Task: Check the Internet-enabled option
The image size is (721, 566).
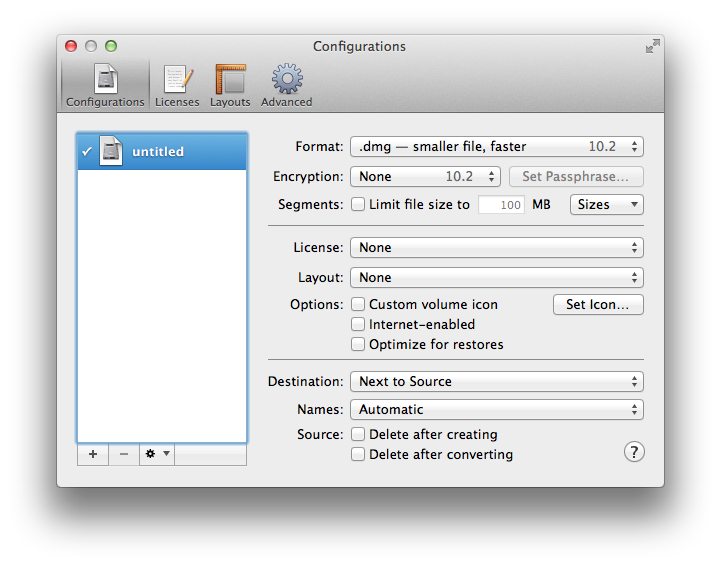Action: click(358, 324)
